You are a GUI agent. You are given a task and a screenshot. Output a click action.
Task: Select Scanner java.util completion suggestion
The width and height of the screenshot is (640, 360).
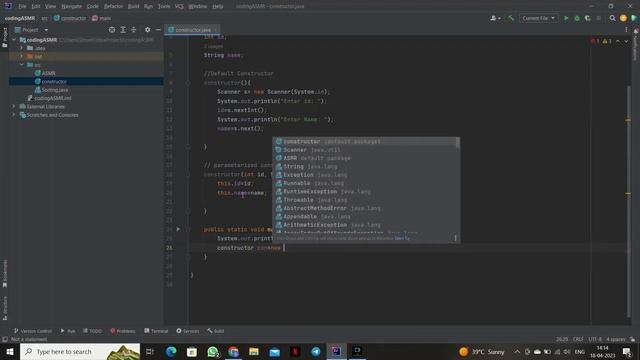[365, 150]
